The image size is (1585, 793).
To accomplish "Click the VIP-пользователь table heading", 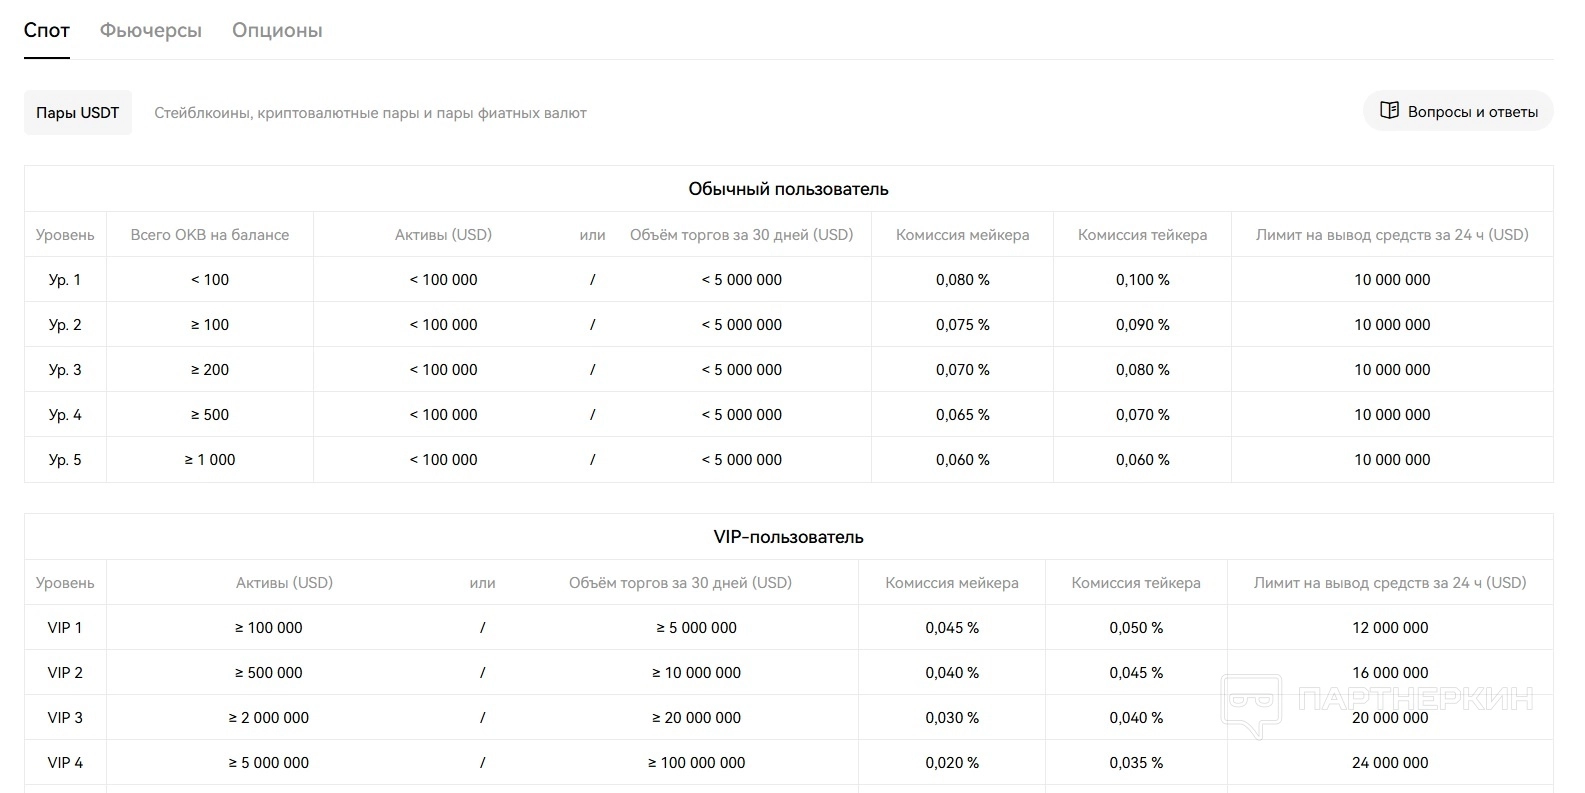I will pyautogui.click(x=788, y=537).
